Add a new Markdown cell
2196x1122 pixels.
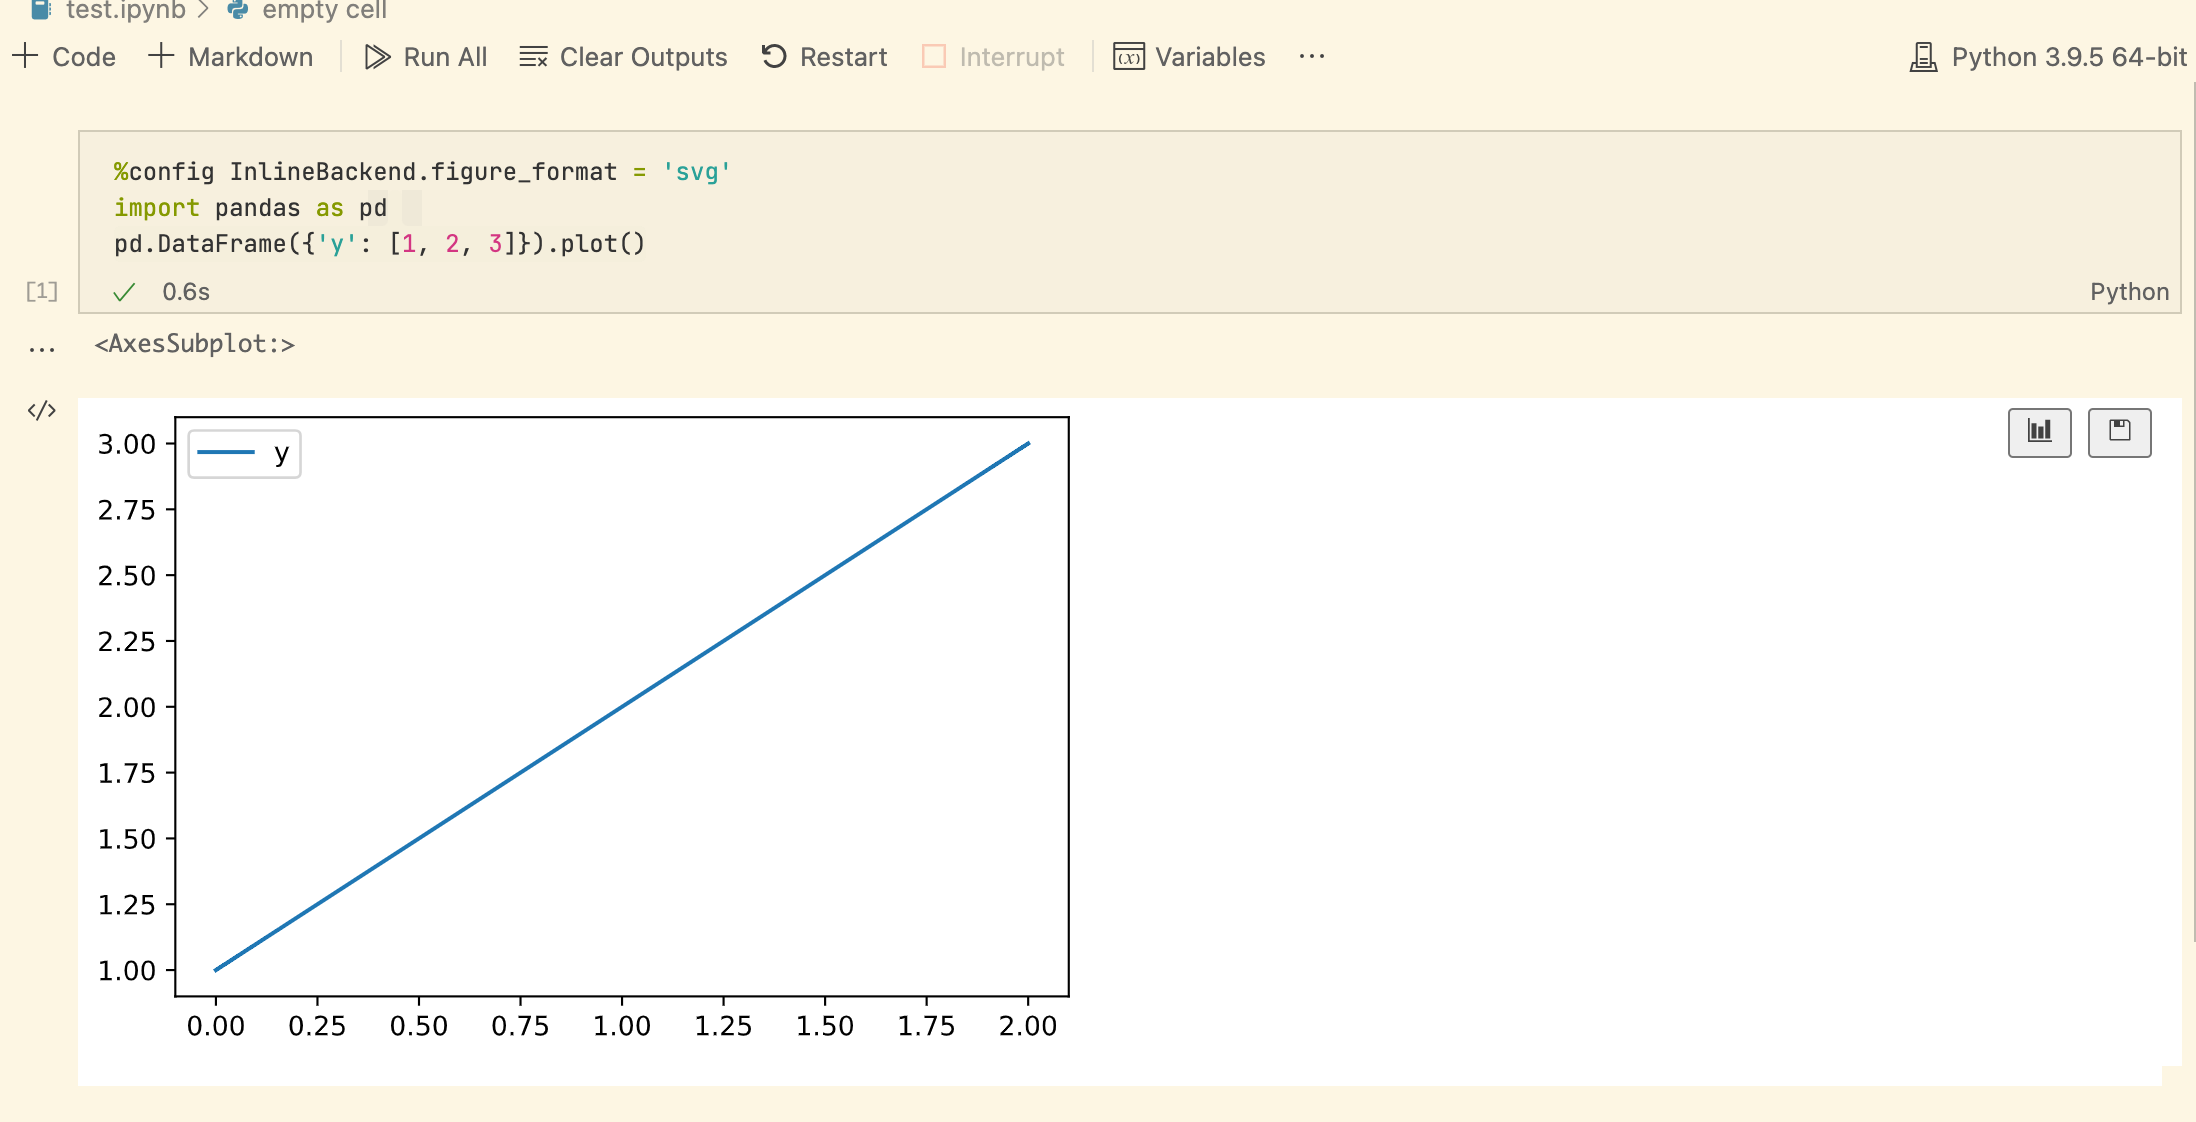231,57
